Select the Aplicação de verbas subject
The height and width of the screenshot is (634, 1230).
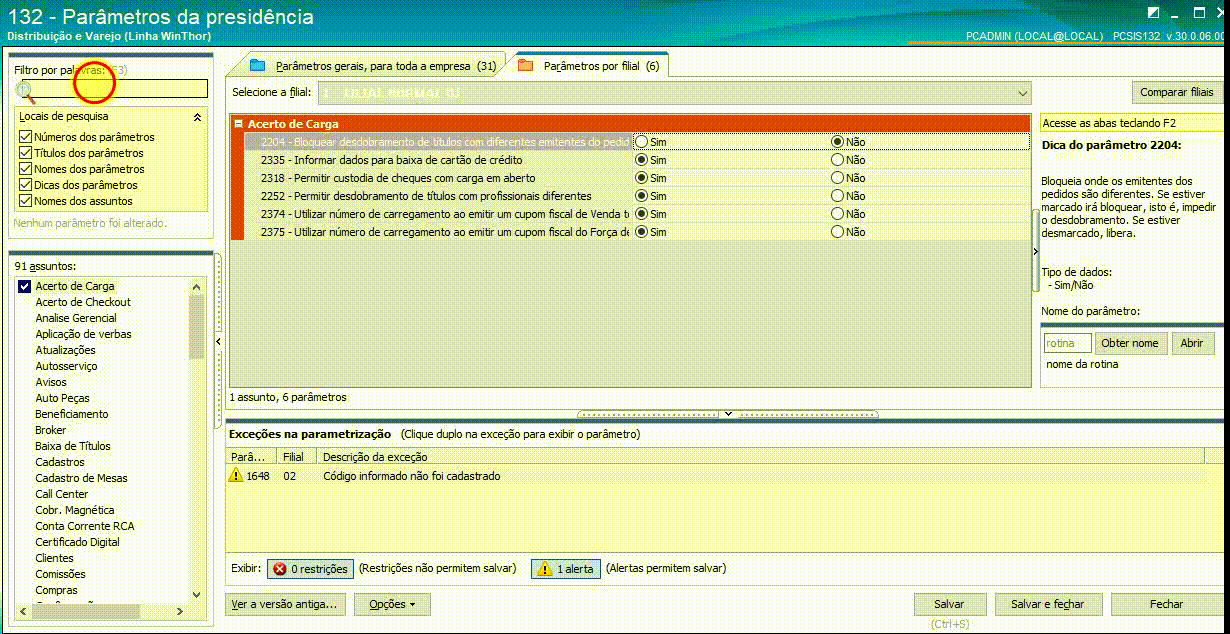(x=83, y=334)
